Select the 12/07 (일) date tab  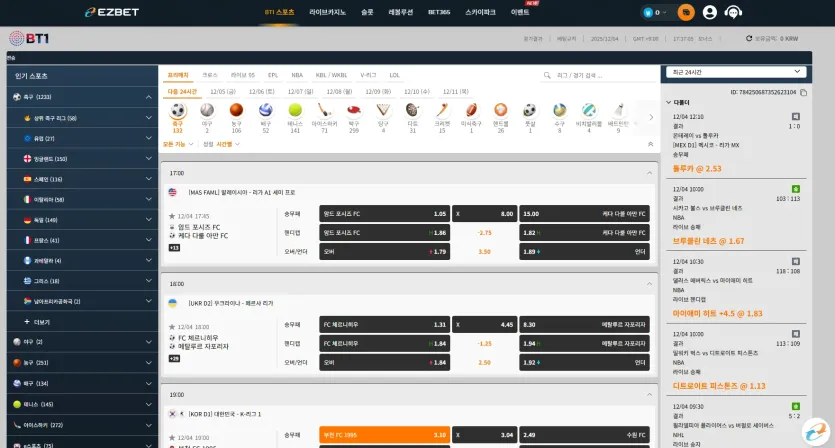click(300, 92)
